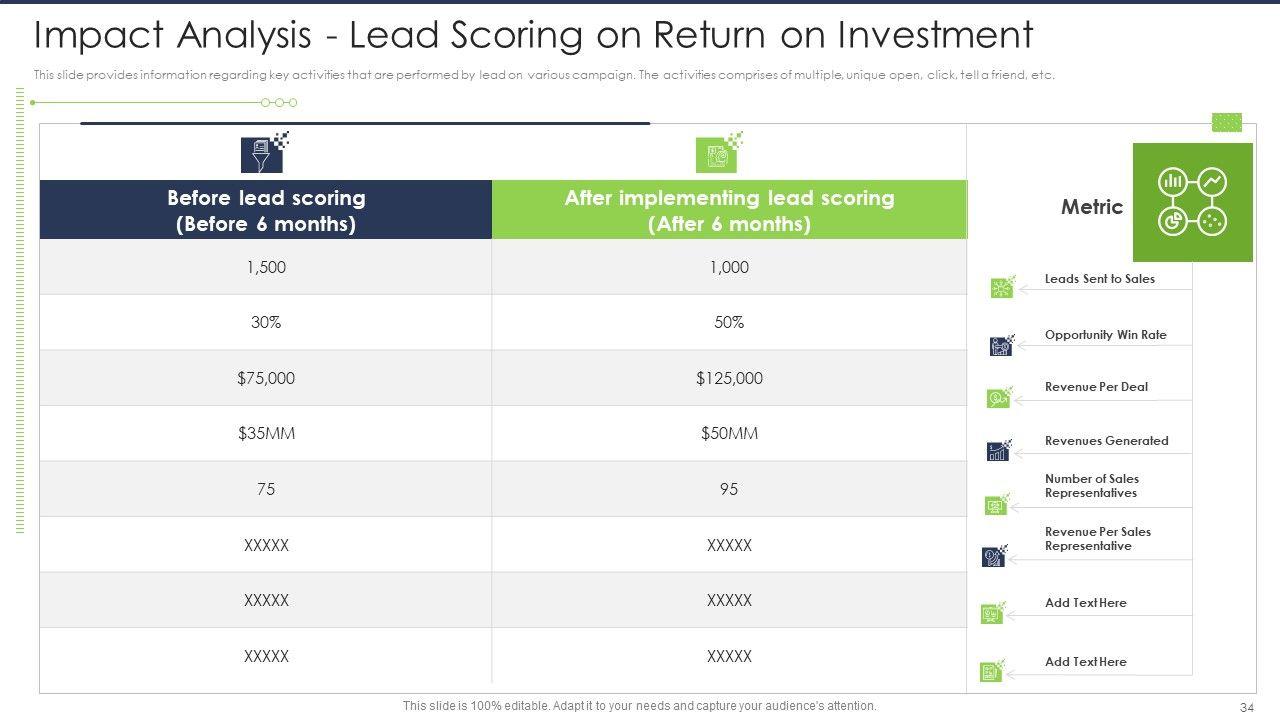Click the icon beside Leads Sent to Sales
Image resolution: width=1280 pixels, height=720 pixels.
click(1002, 288)
